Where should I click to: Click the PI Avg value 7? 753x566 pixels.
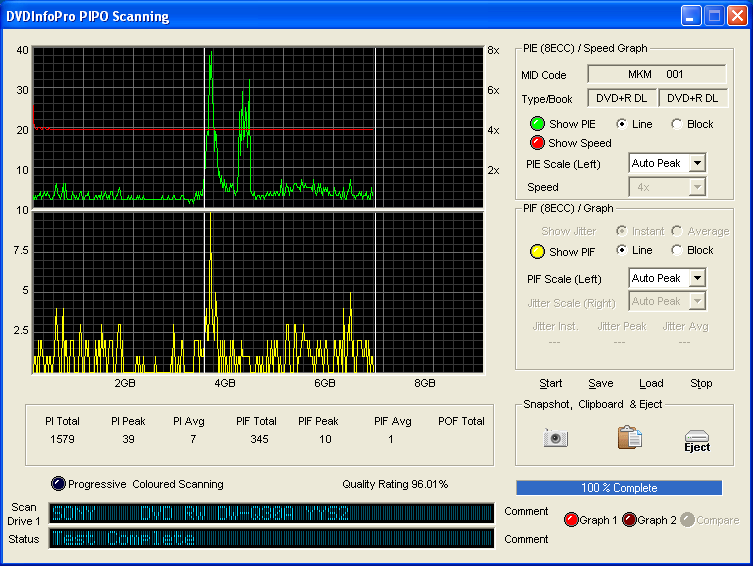coord(193,439)
